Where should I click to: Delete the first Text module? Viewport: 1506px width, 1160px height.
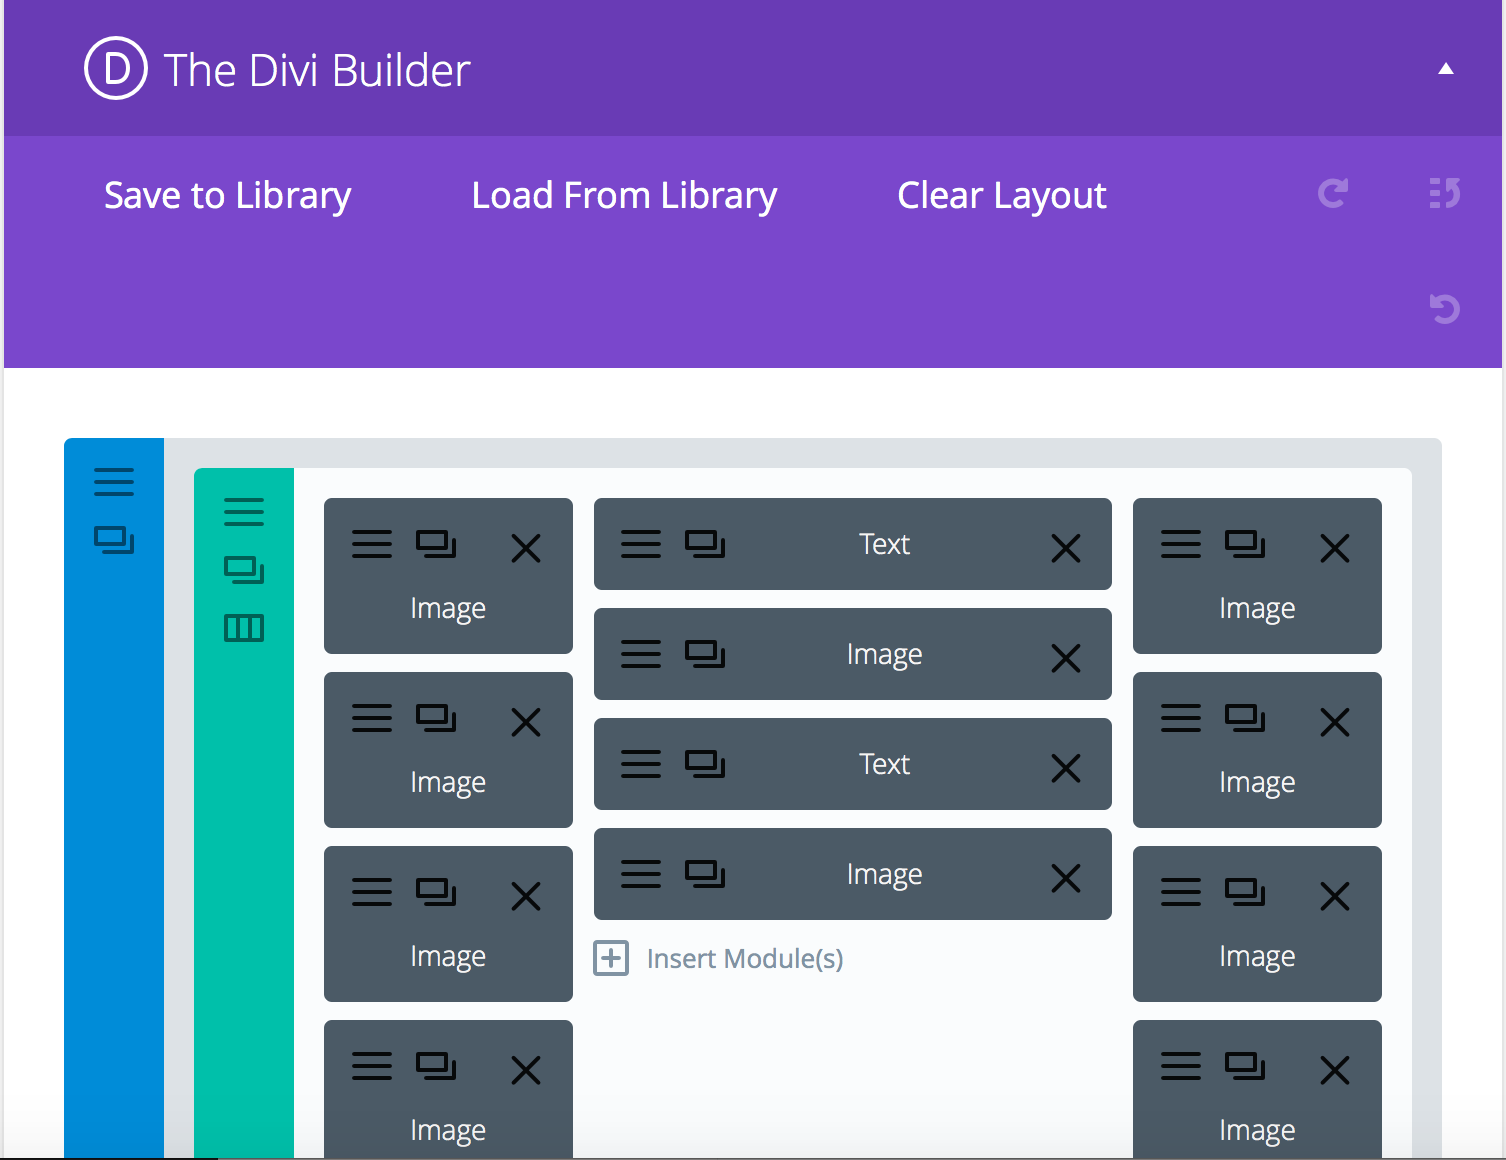pos(1066,548)
